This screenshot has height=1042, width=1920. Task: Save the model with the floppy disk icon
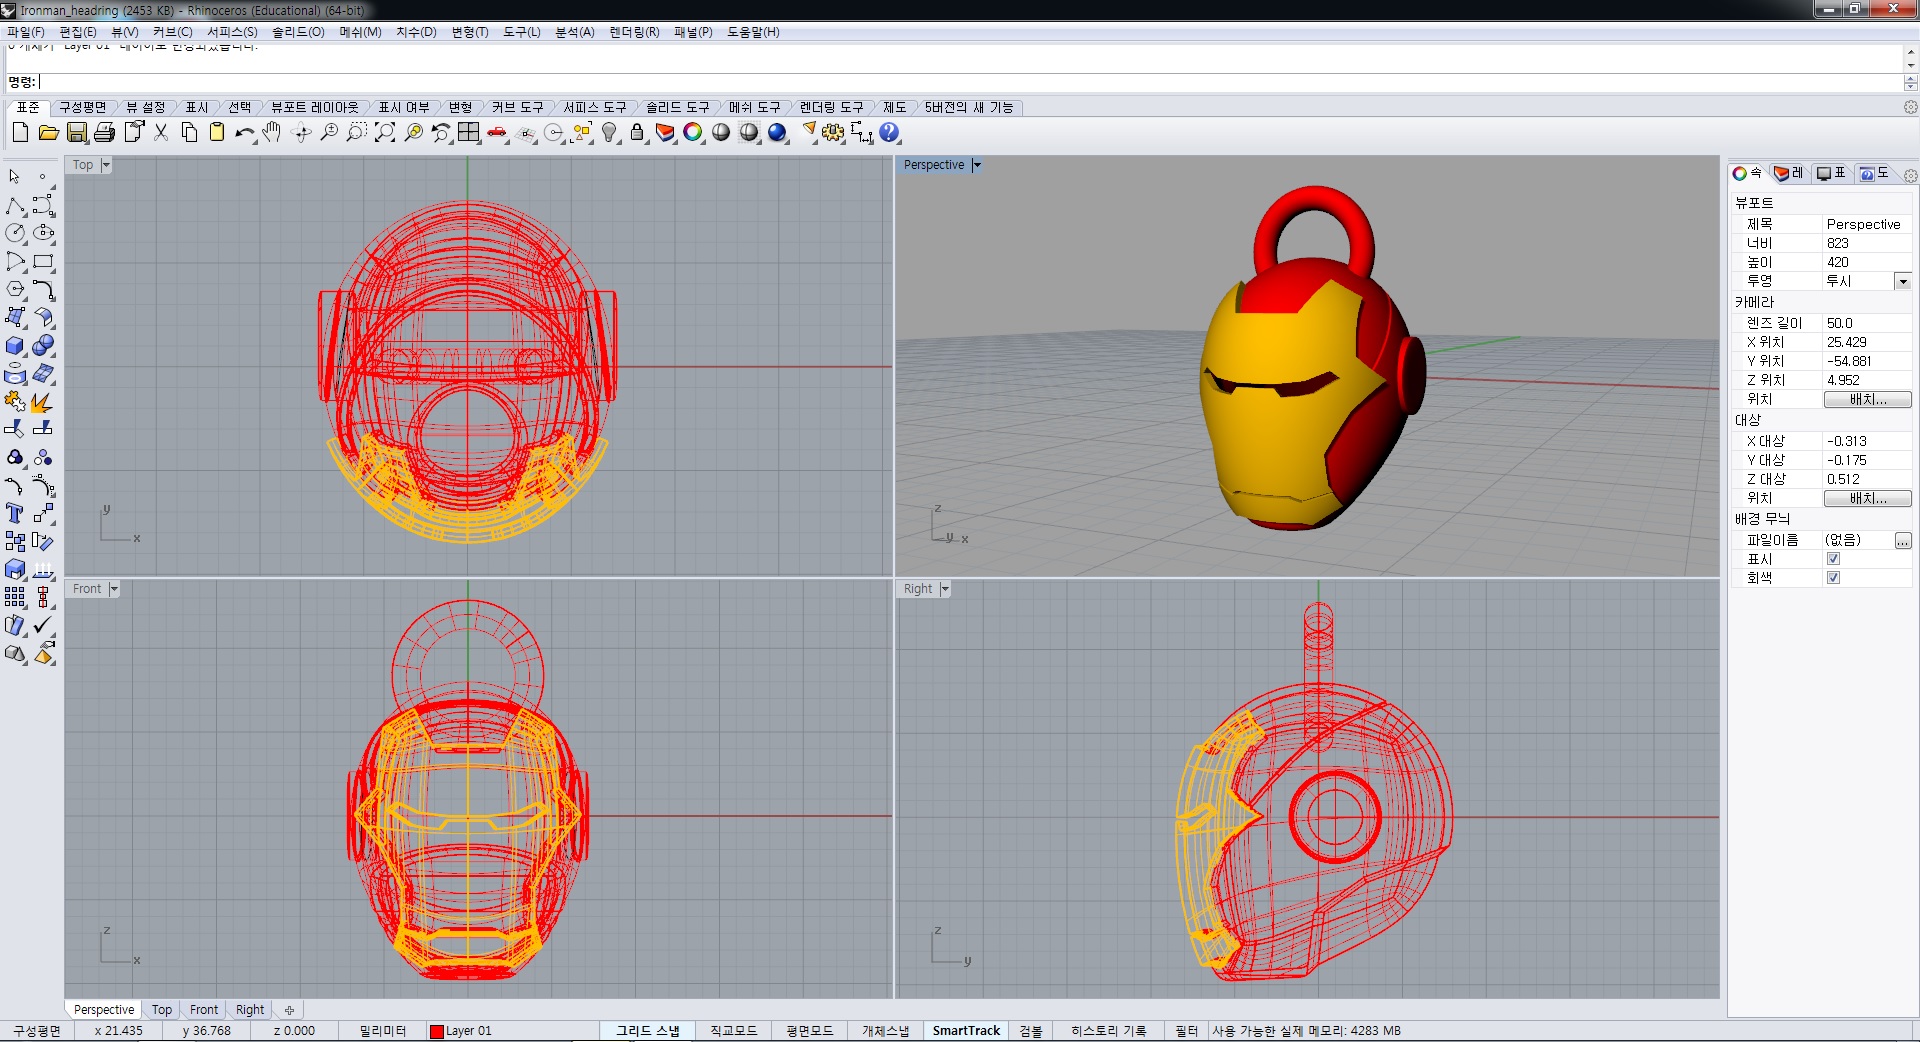(x=77, y=133)
